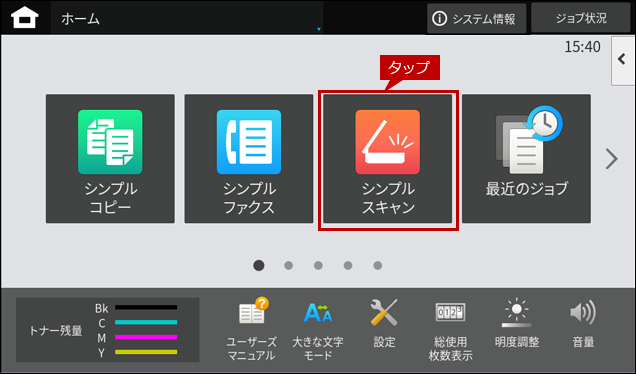Expand the small teal header dropdown triangle
The height and width of the screenshot is (374, 636).
(x=319, y=29)
